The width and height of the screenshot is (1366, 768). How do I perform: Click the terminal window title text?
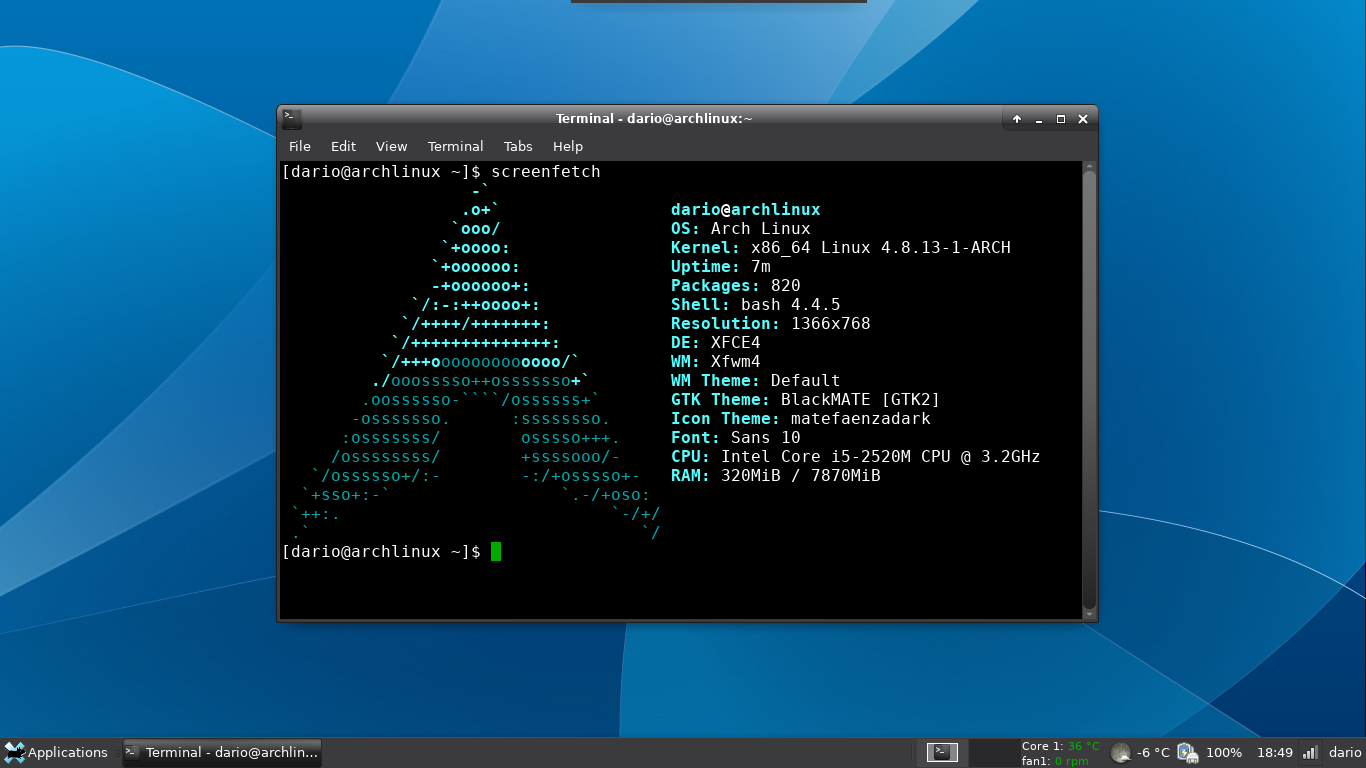(654, 118)
